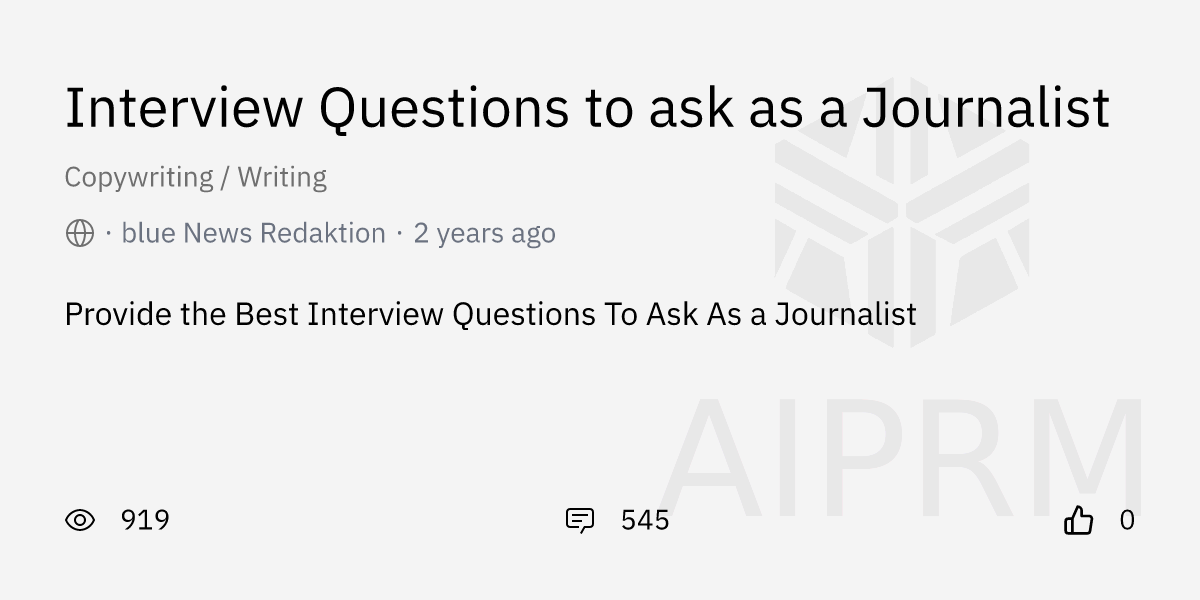Image resolution: width=1200 pixels, height=600 pixels.
Task: Click the word Journalist in the description
Action: click(845, 314)
